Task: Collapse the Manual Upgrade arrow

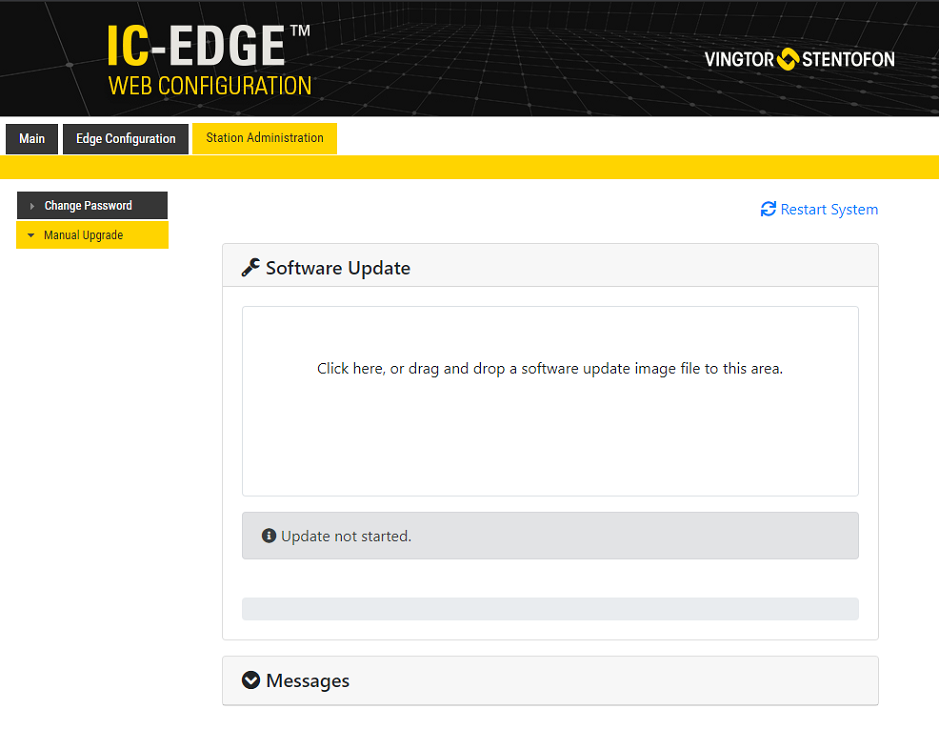Action: tap(32, 236)
